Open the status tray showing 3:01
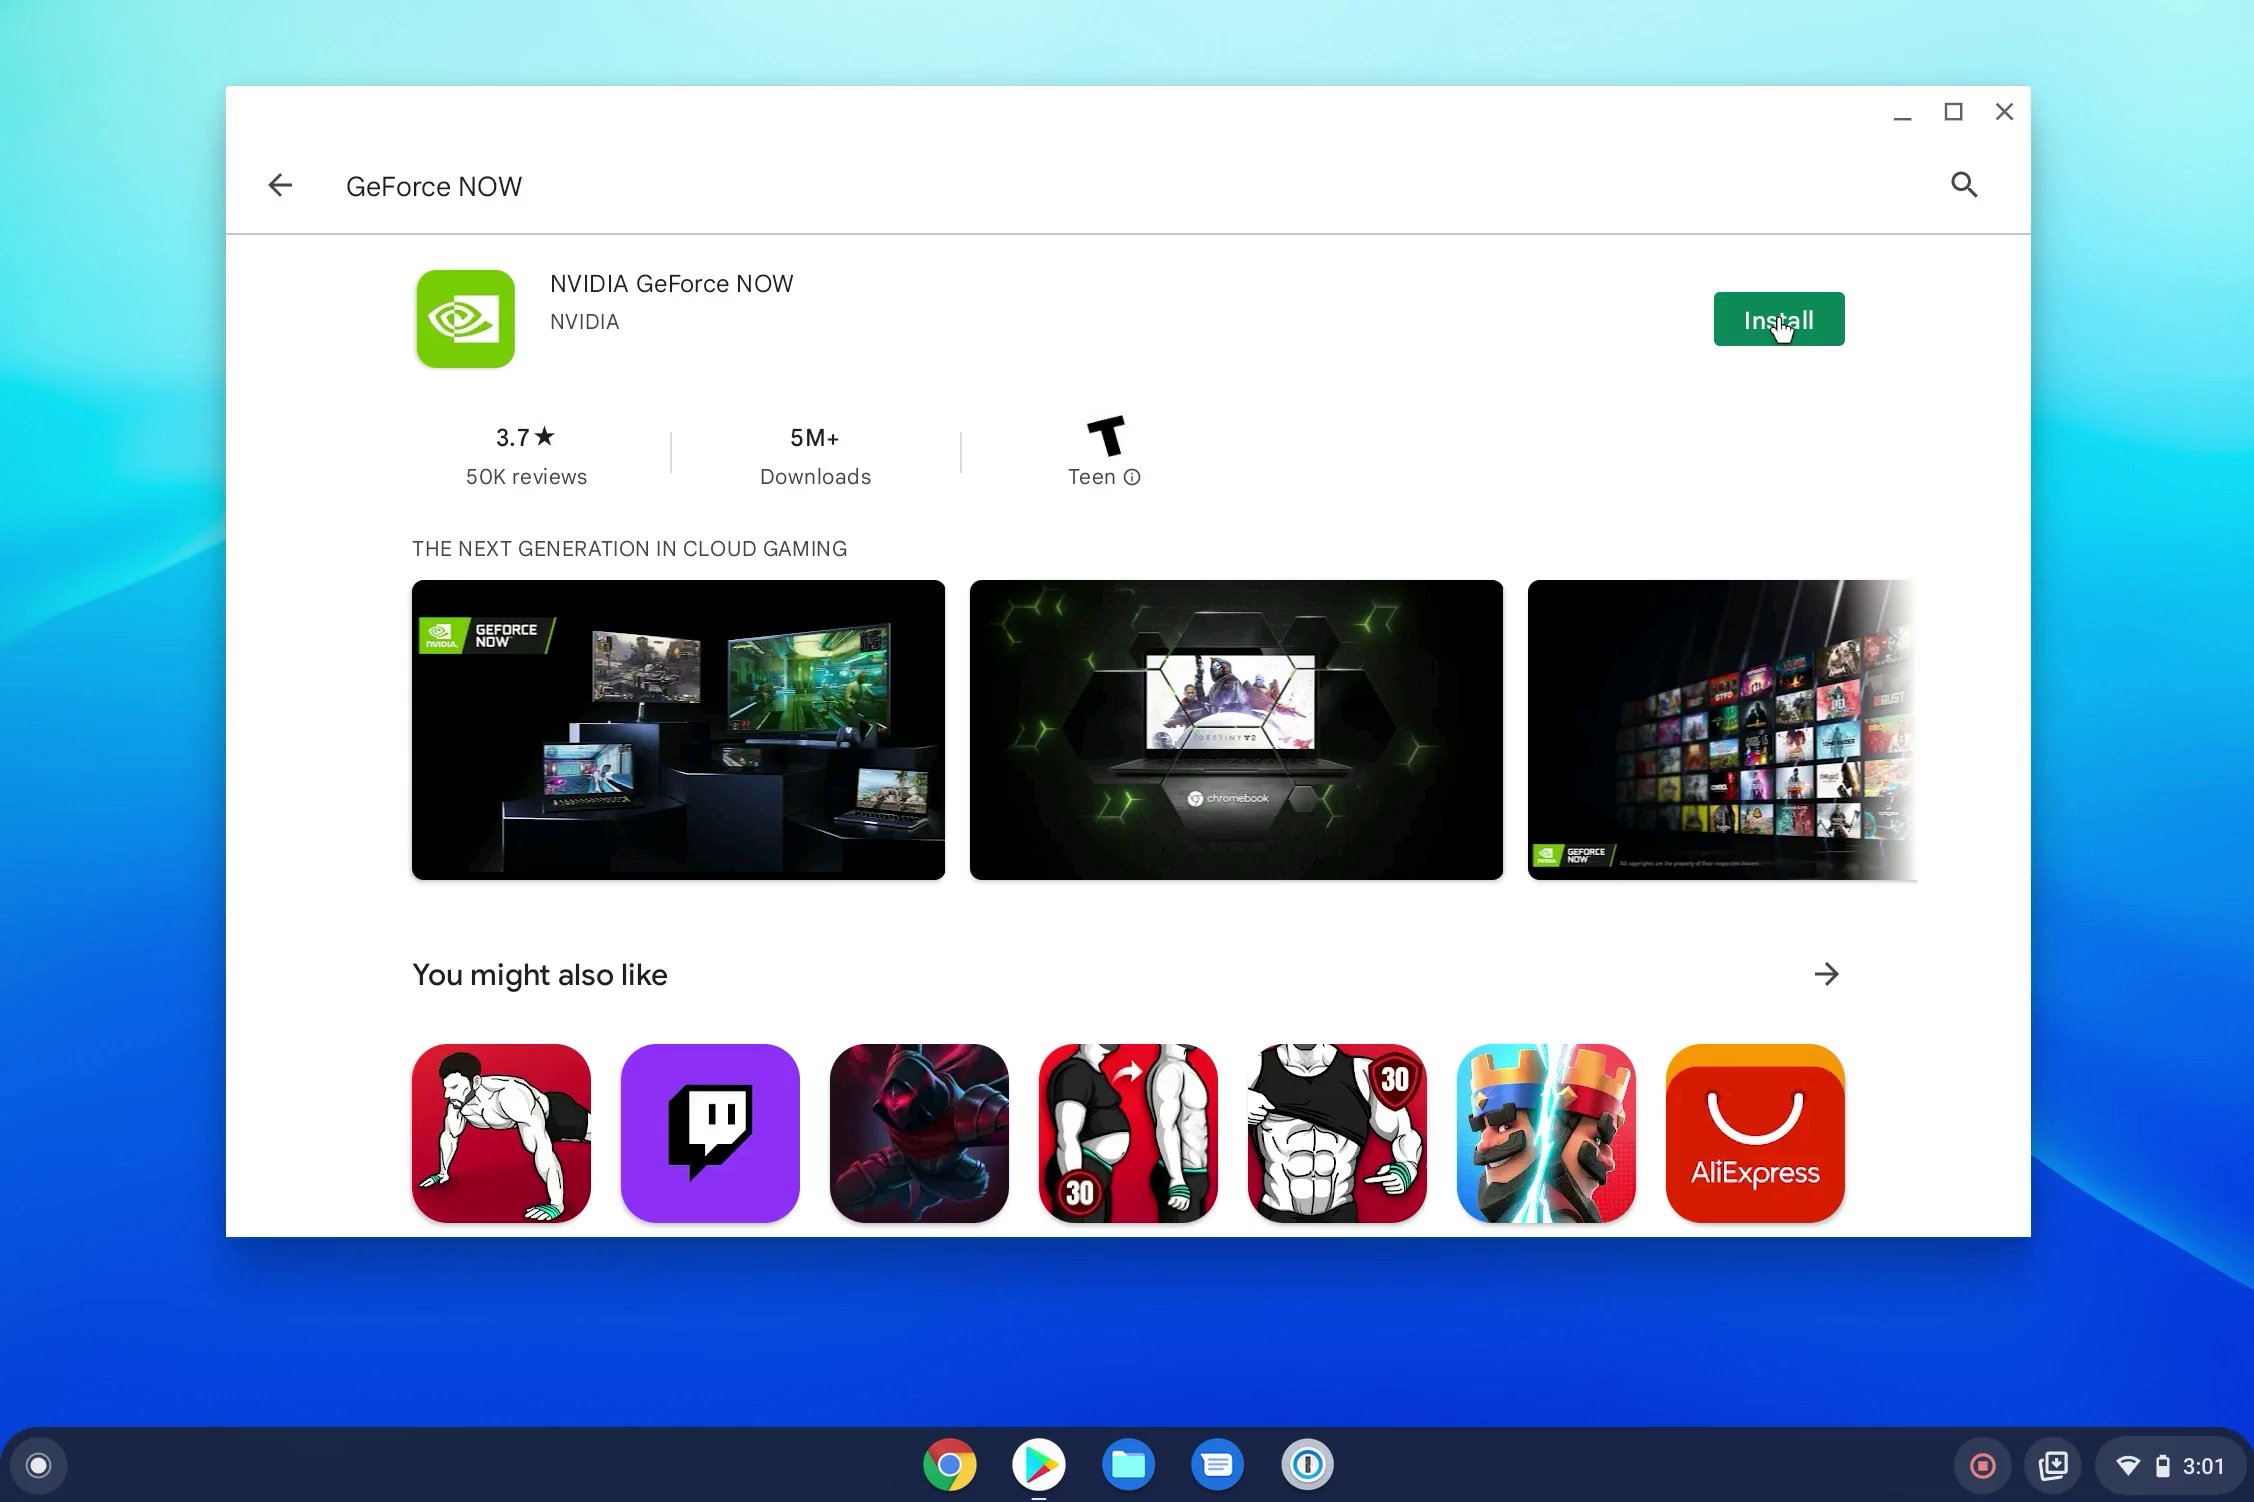The image size is (2254, 1502). tap(2169, 1466)
